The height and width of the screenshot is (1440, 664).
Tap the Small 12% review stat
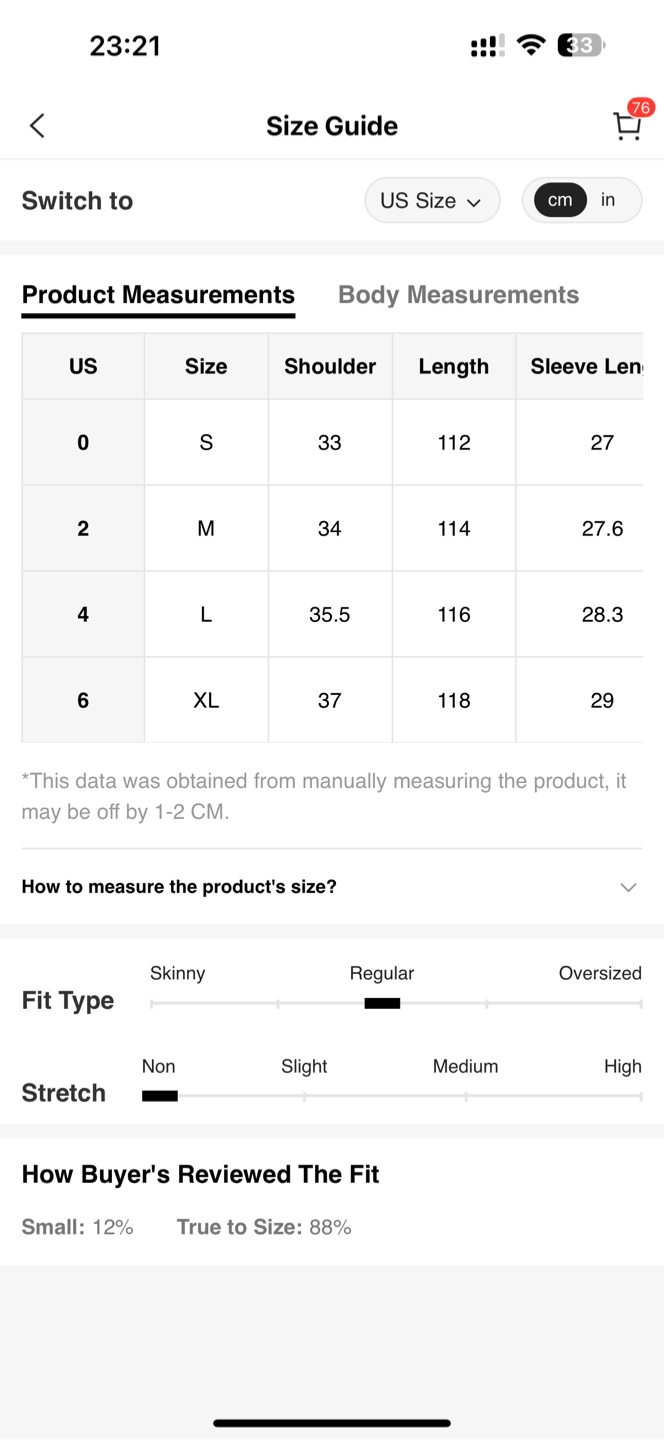pyautogui.click(x=78, y=1227)
